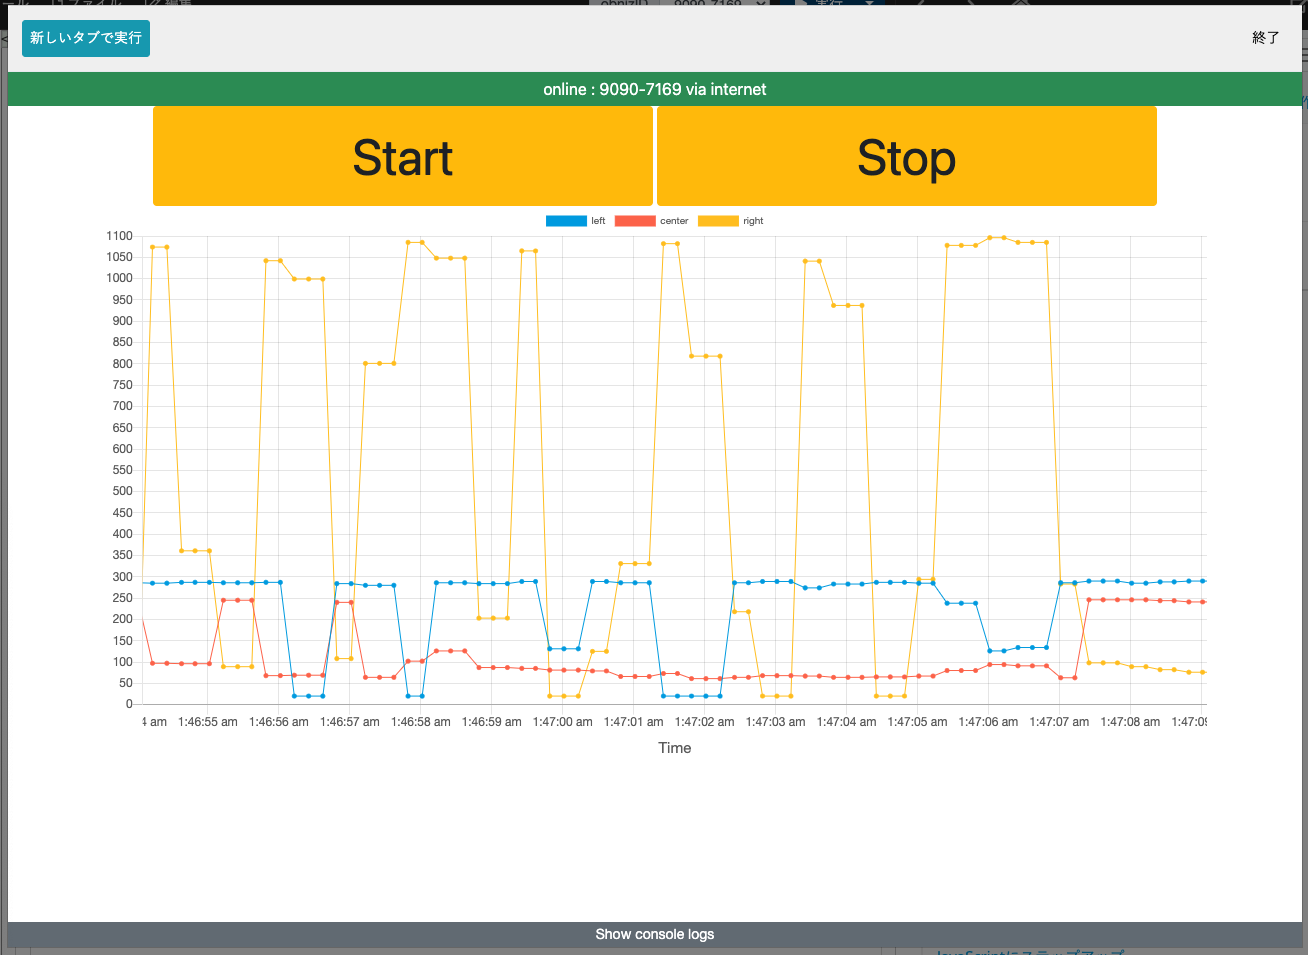Click the Time axis title
Viewport: 1308px width, 955px height.
(x=674, y=748)
